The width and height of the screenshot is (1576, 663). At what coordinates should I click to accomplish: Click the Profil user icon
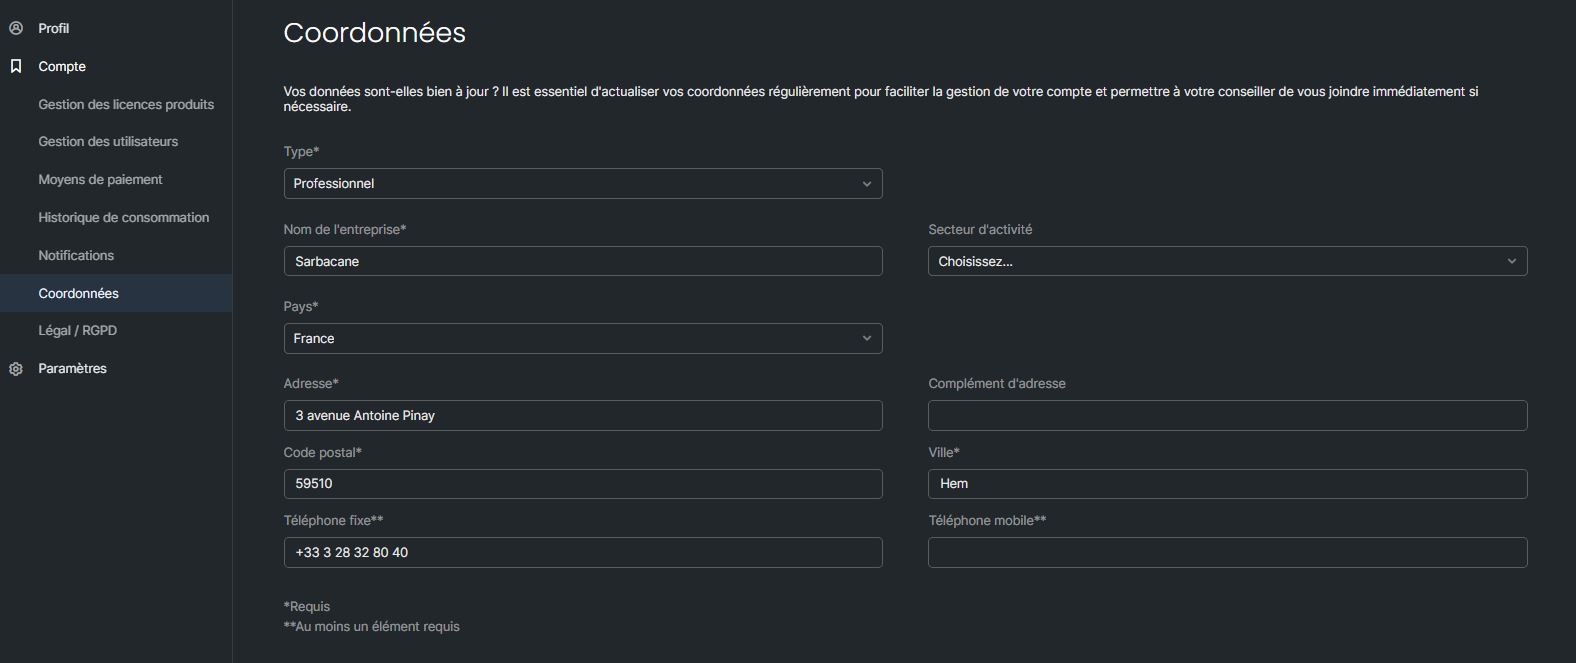16,28
